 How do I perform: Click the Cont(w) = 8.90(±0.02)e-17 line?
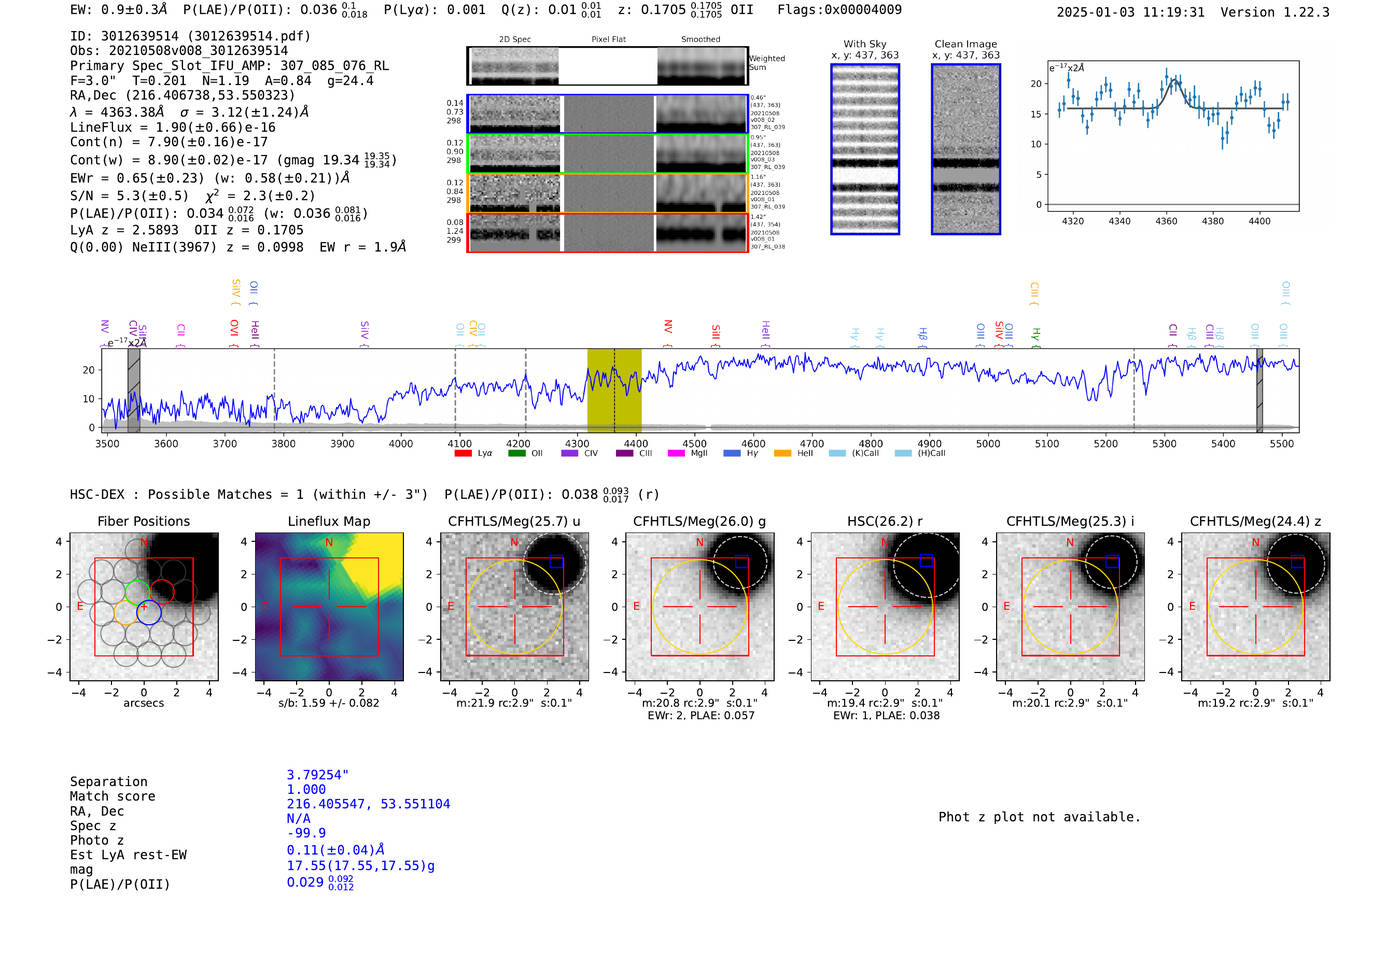[x=233, y=160]
